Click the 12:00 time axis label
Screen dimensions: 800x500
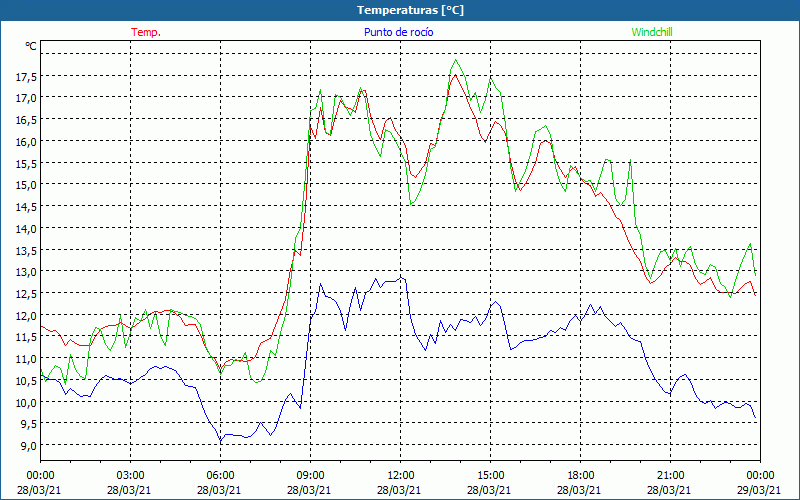coord(399,476)
